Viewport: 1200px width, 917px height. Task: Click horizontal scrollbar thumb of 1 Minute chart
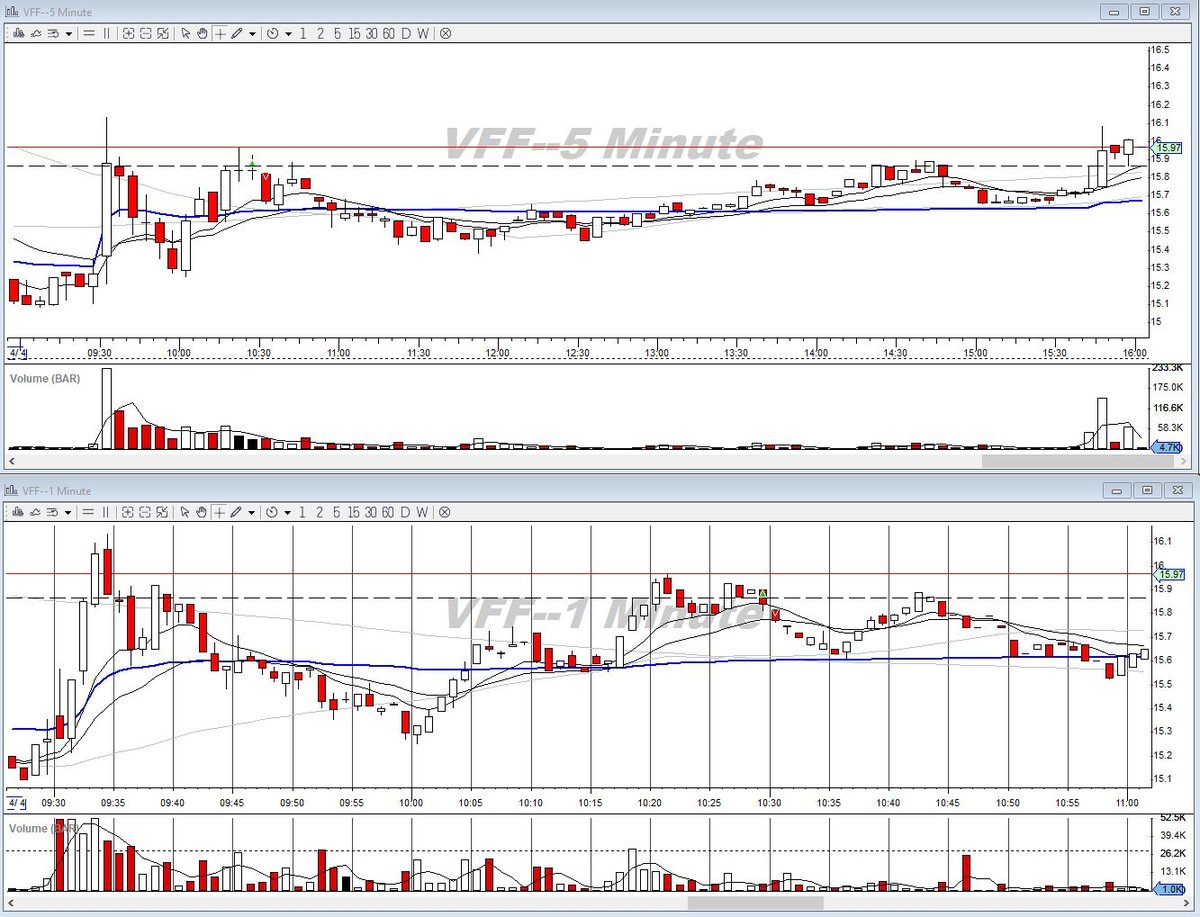coord(756,902)
